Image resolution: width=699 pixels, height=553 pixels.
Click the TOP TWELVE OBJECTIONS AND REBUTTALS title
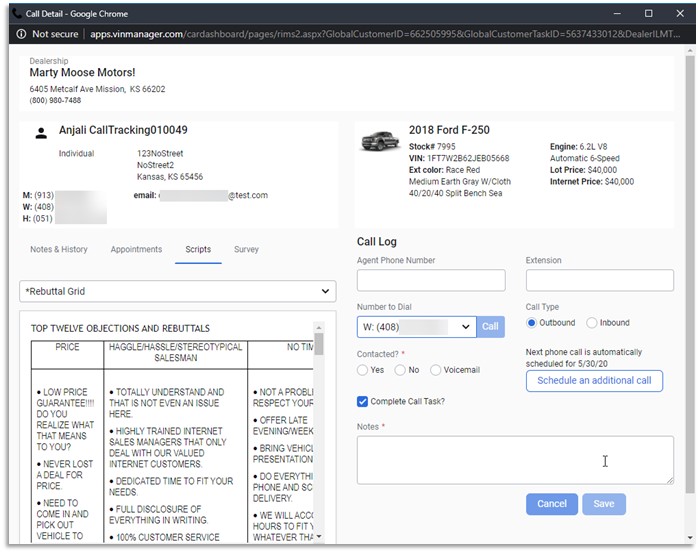click(120, 329)
